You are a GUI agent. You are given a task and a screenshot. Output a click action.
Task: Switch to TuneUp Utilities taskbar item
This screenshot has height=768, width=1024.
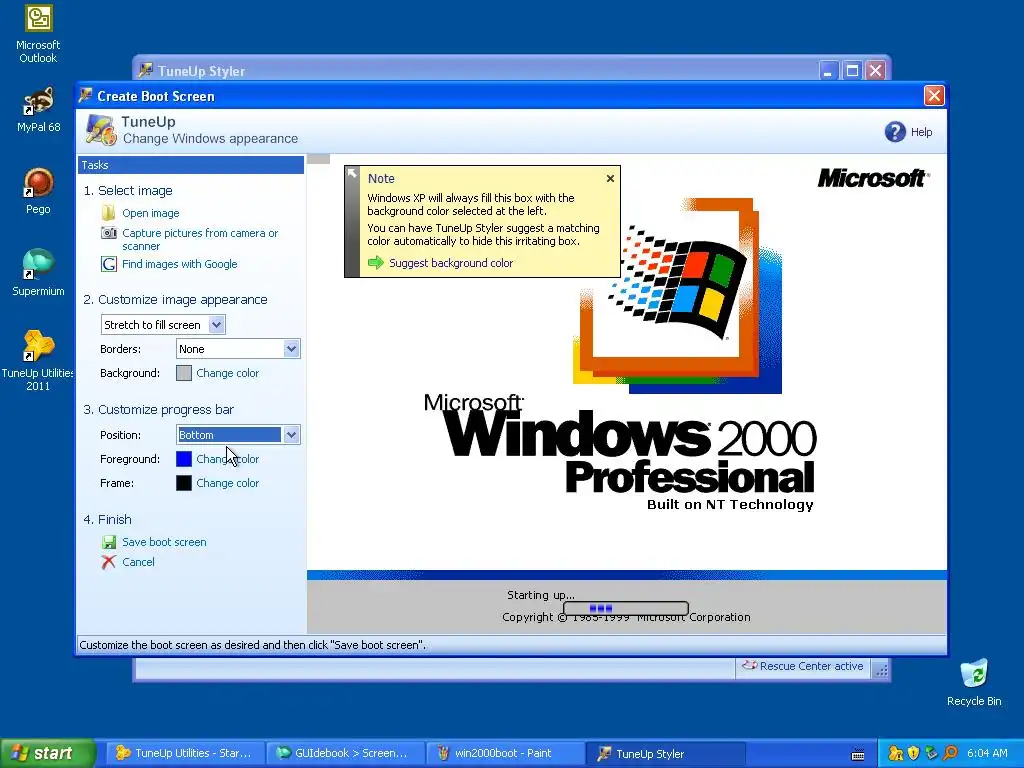tap(184, 753)
